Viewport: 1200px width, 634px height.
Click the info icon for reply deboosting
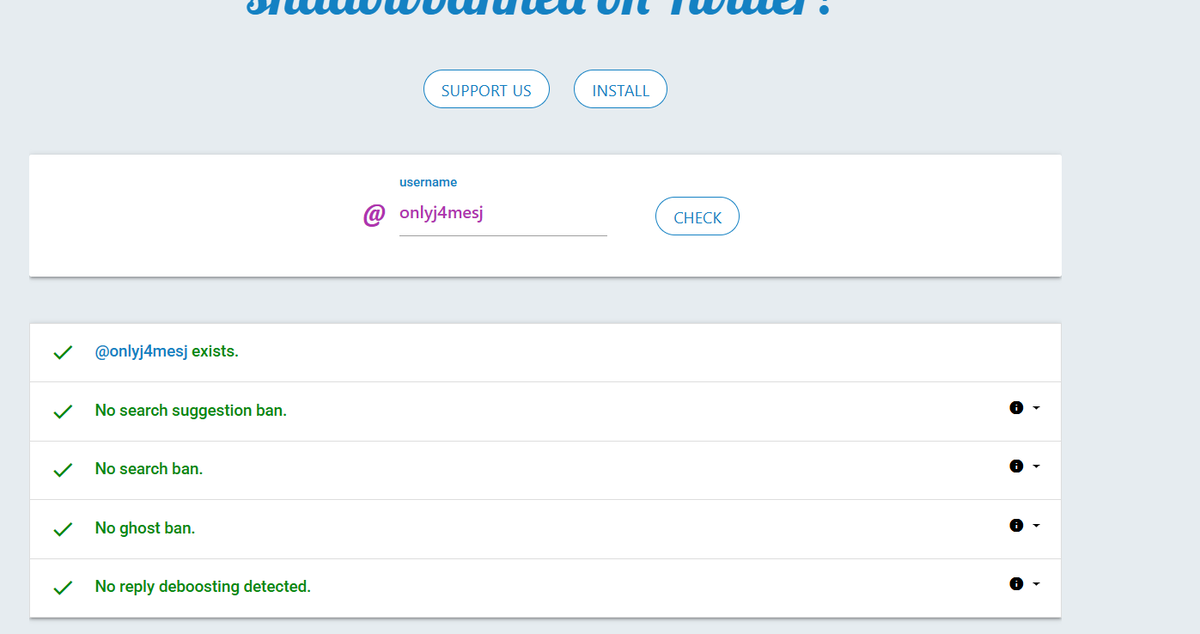point(1016,583)
